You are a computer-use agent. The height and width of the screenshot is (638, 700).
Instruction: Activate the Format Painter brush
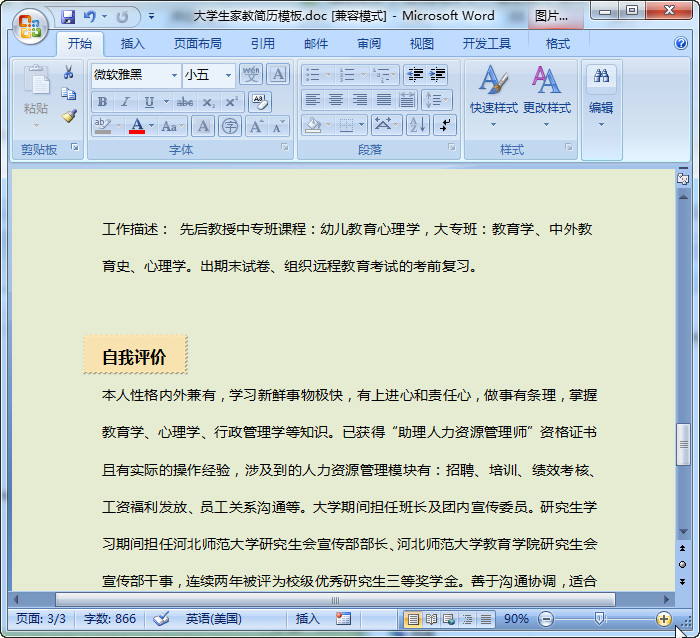point(68,116)
